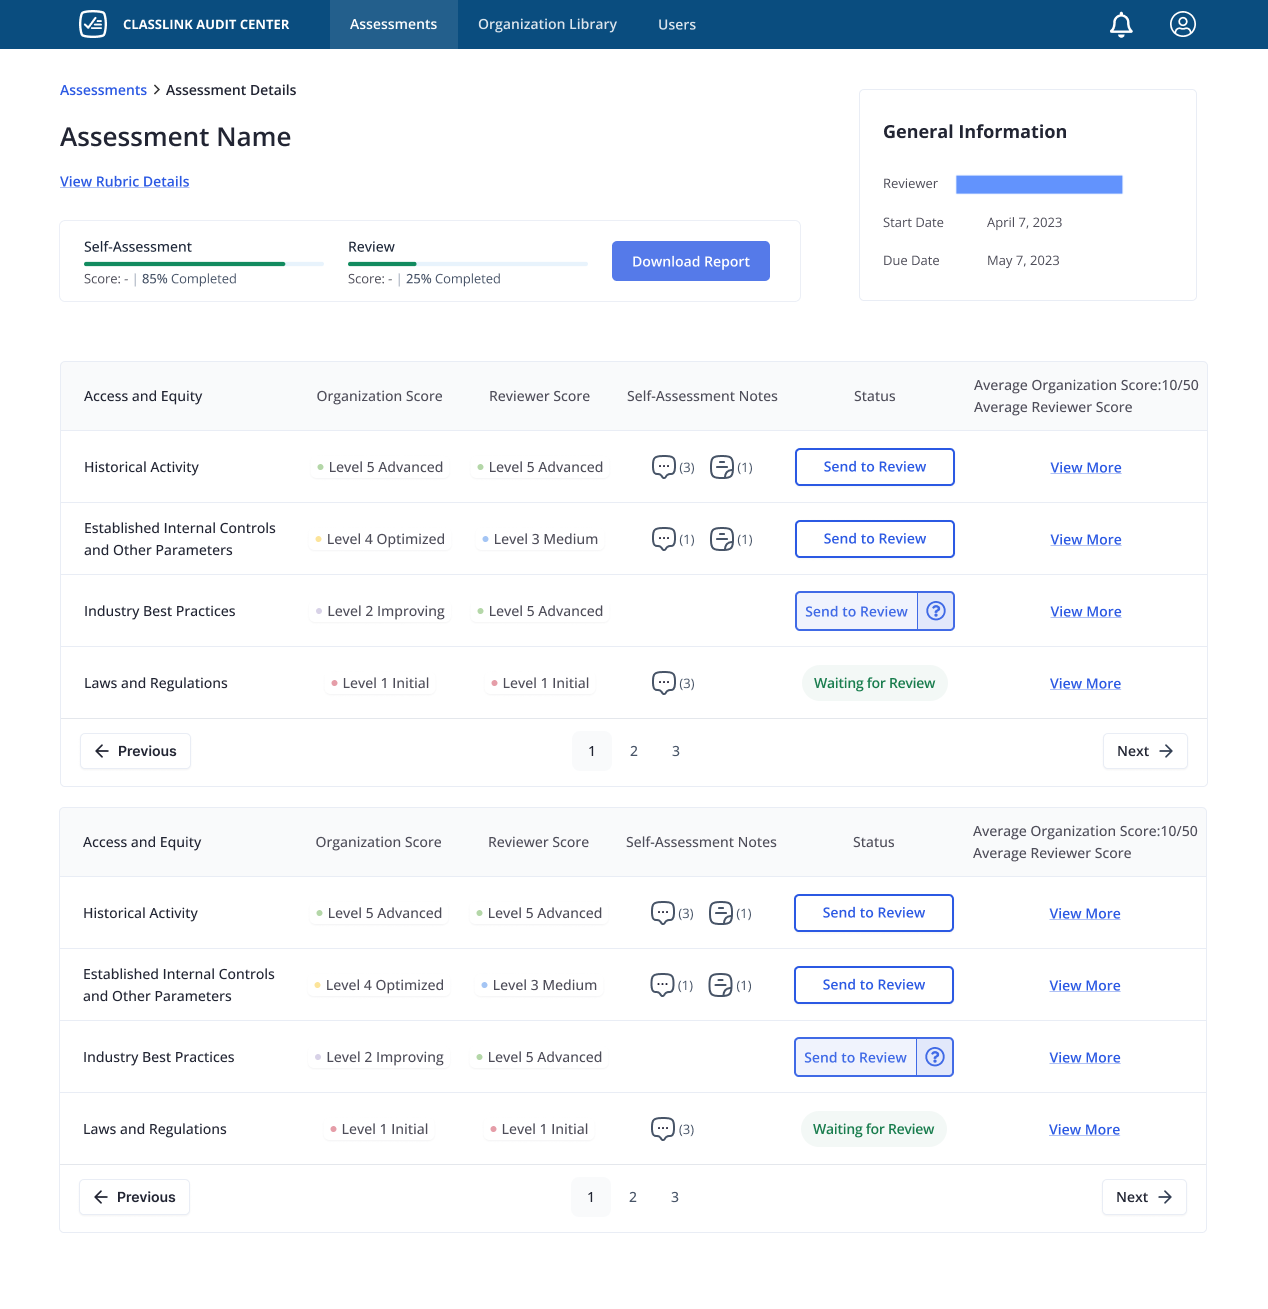This screenshot has width=1268, height=1309.
Task: Click note icon for Established Internal Controls
Action: [x=722, y=538]
